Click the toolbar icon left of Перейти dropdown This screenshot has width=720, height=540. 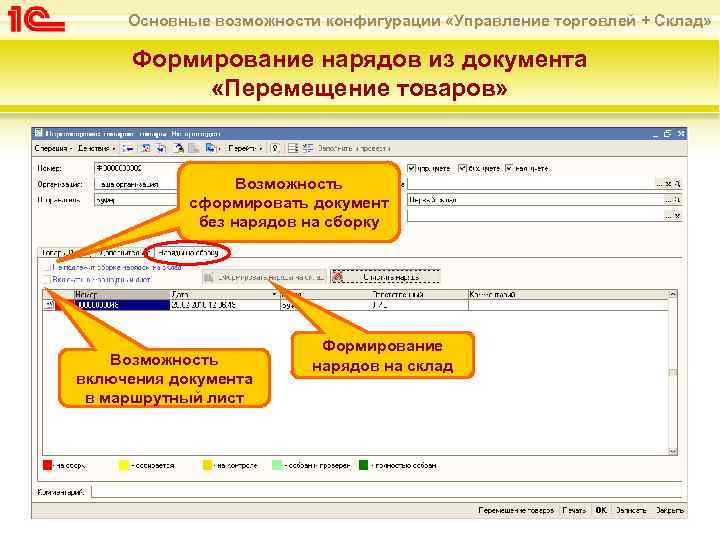(211, 148)
